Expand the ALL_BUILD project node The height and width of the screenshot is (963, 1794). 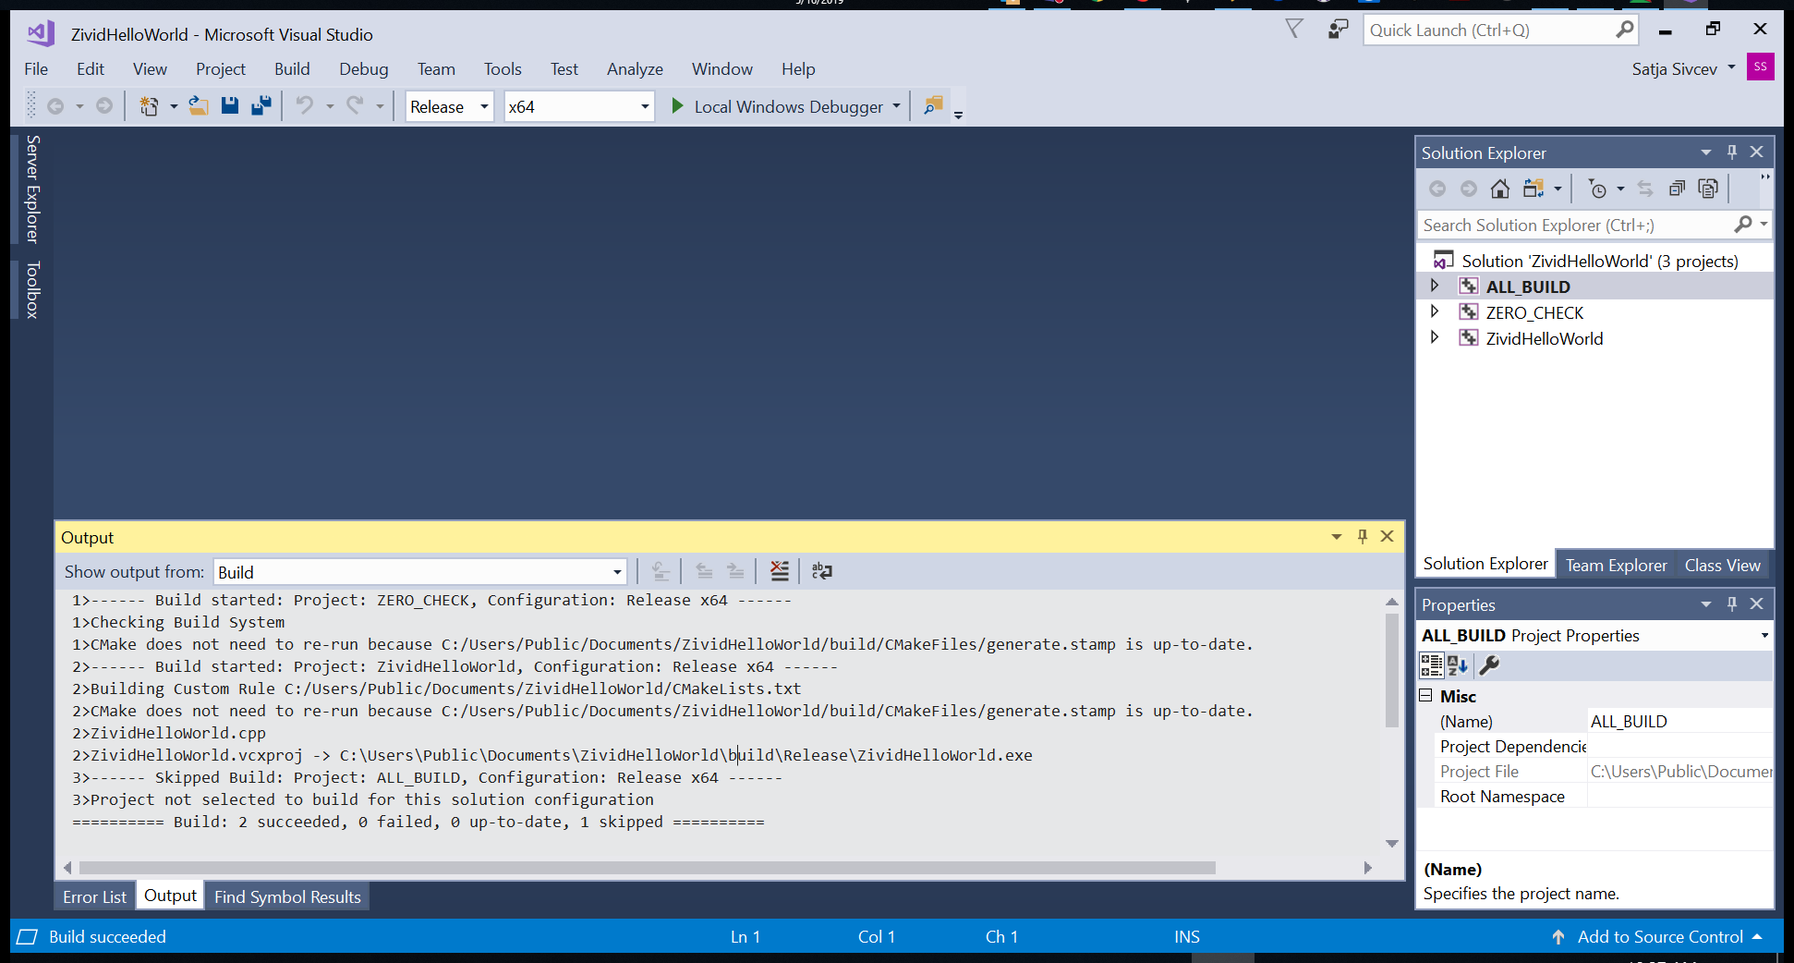point(1434,286)
